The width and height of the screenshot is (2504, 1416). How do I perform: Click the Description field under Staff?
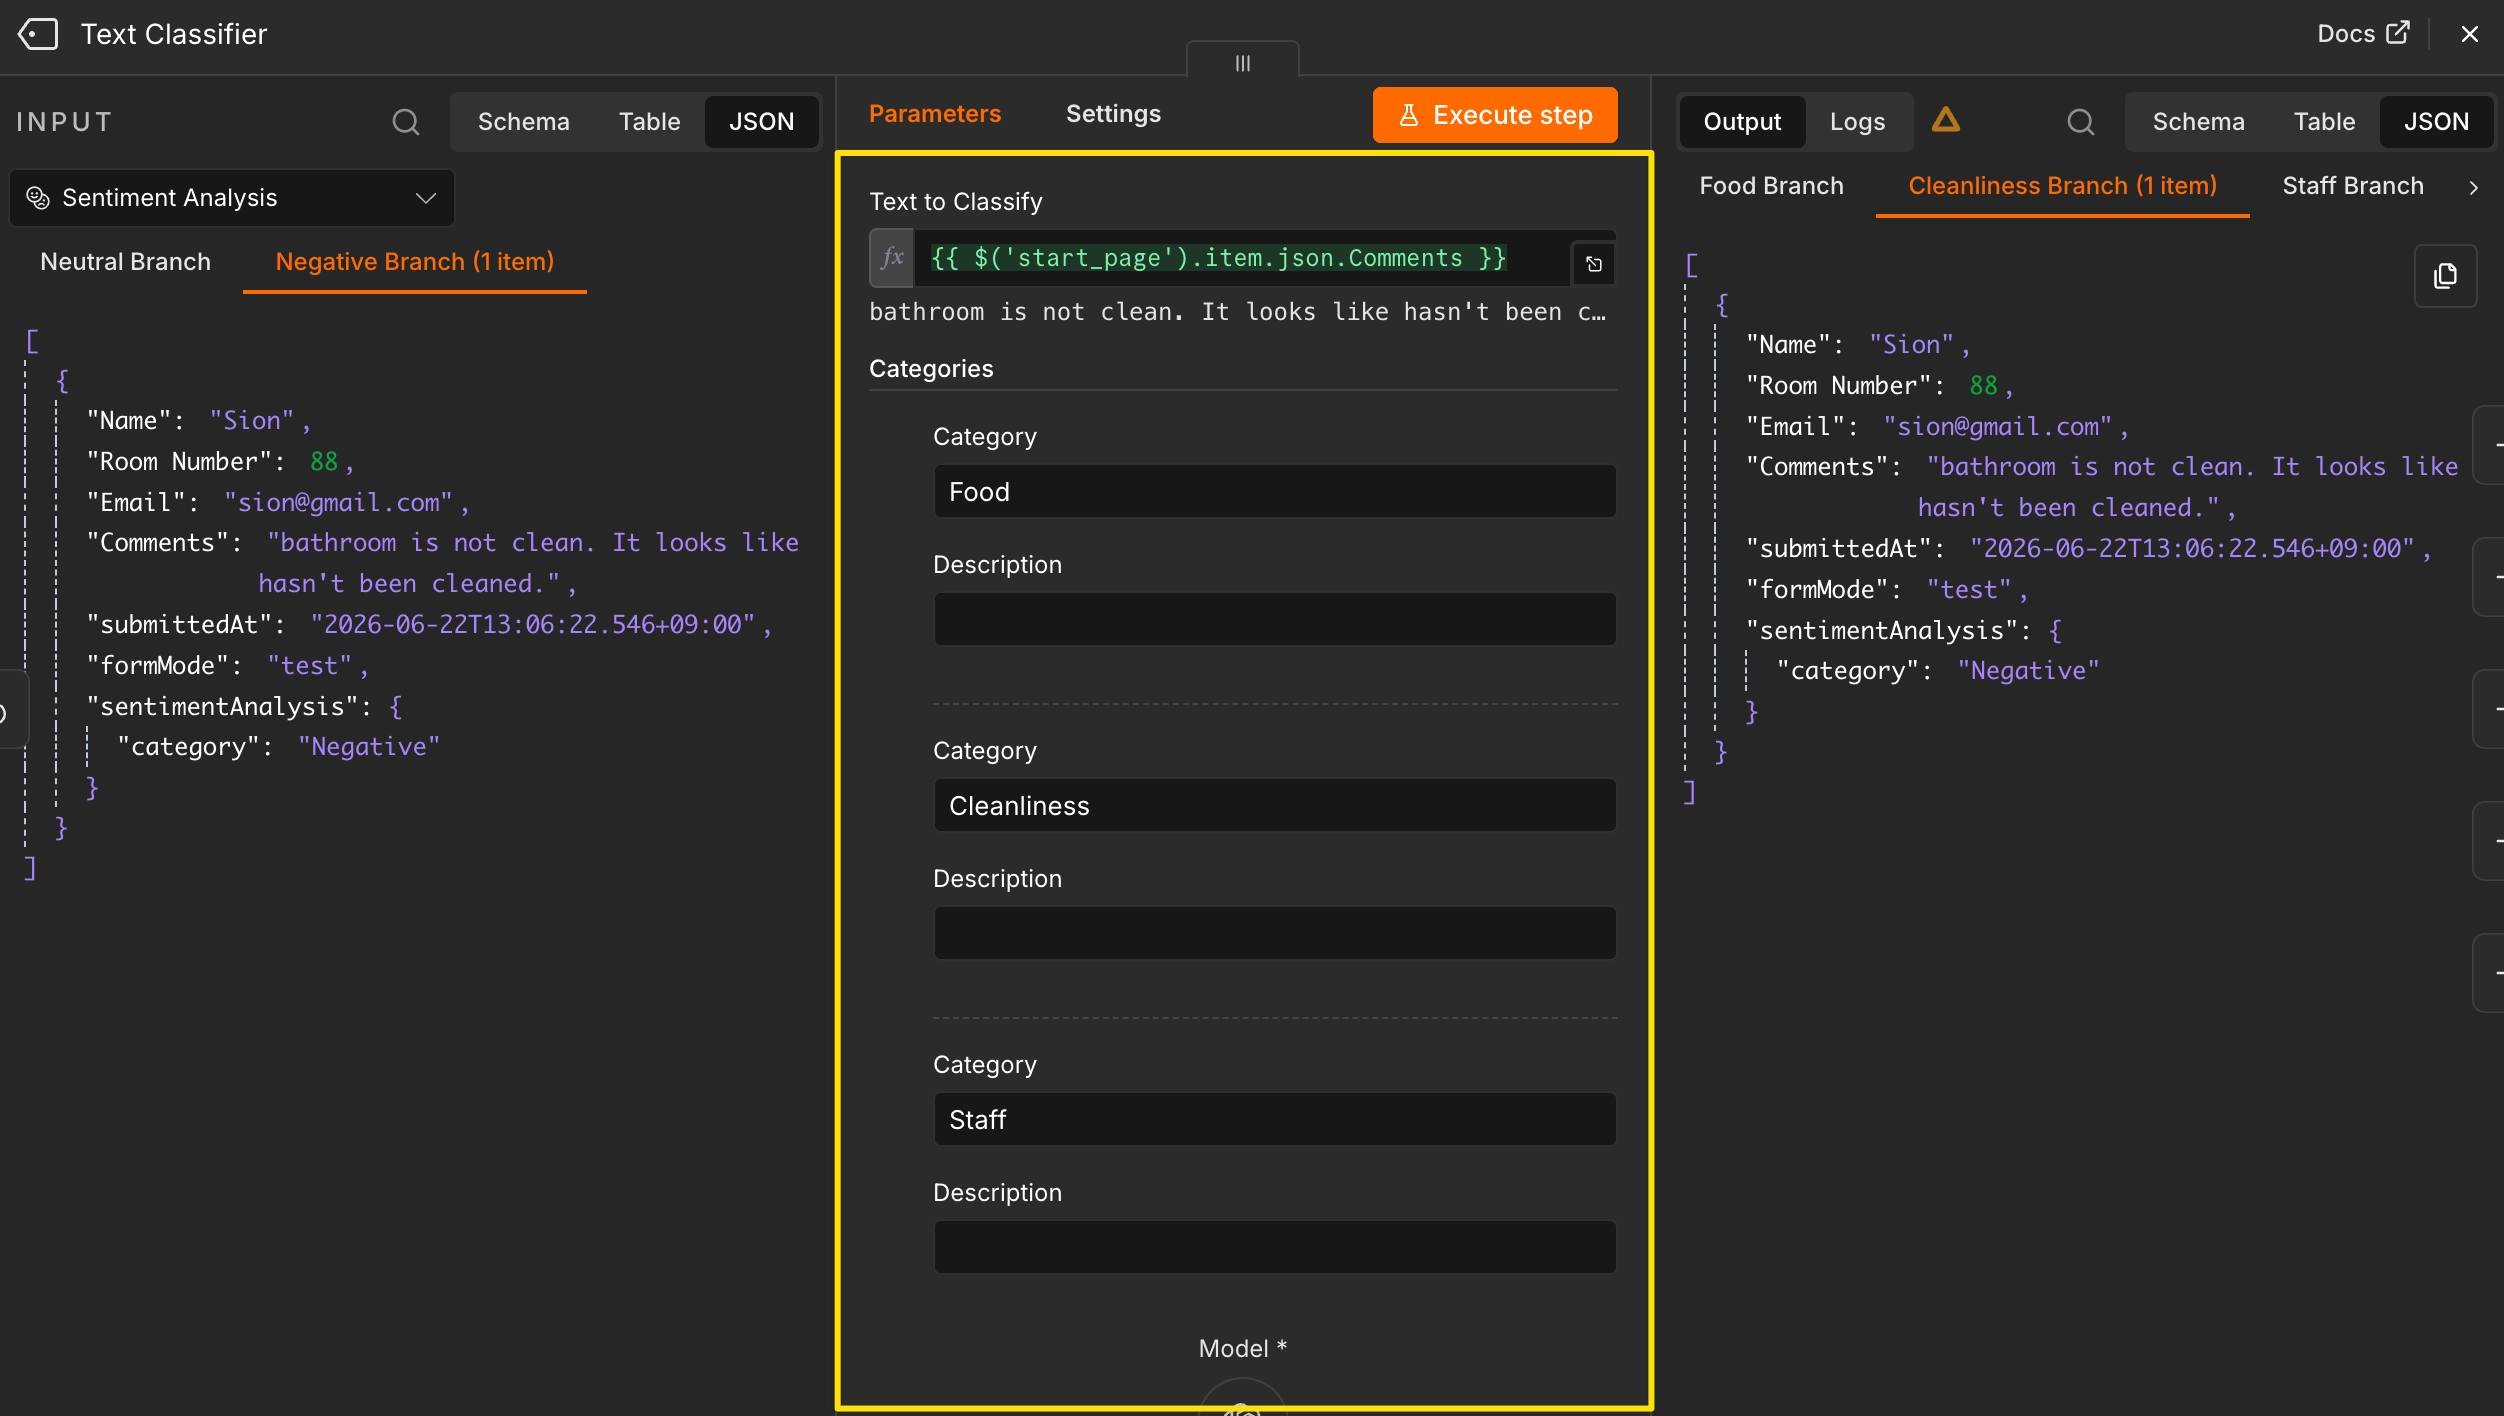[x=1274, y=1247]
